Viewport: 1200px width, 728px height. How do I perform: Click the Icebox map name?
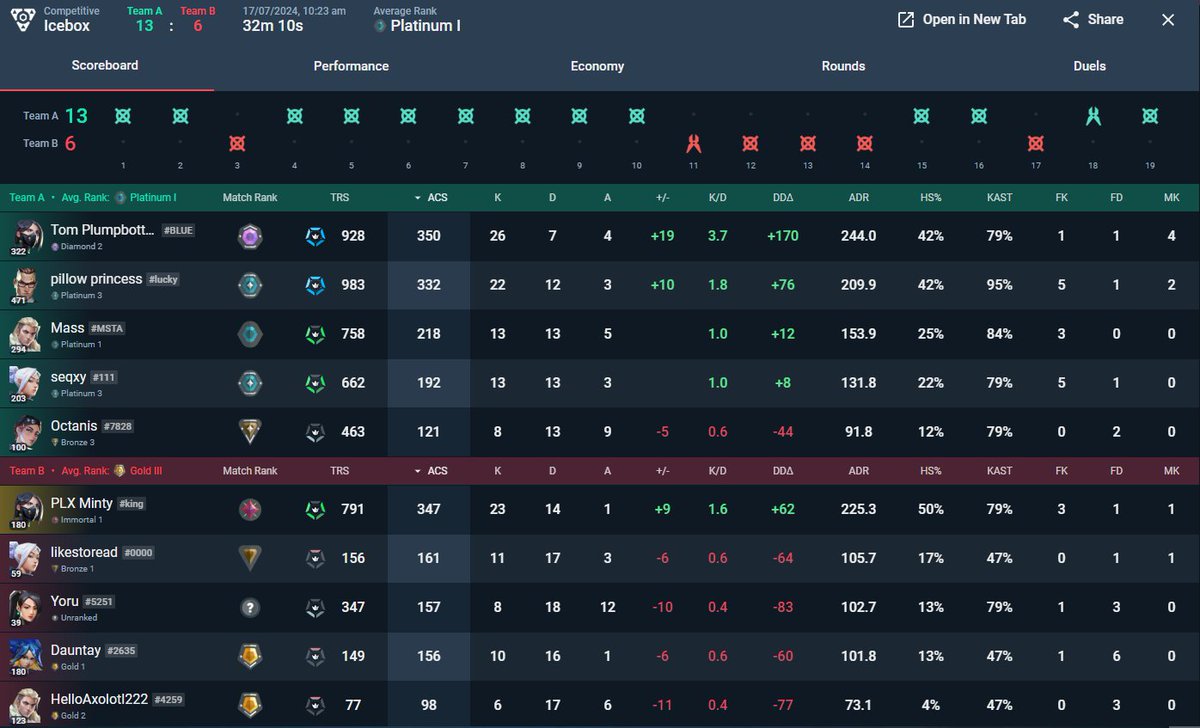pos(66,26)
